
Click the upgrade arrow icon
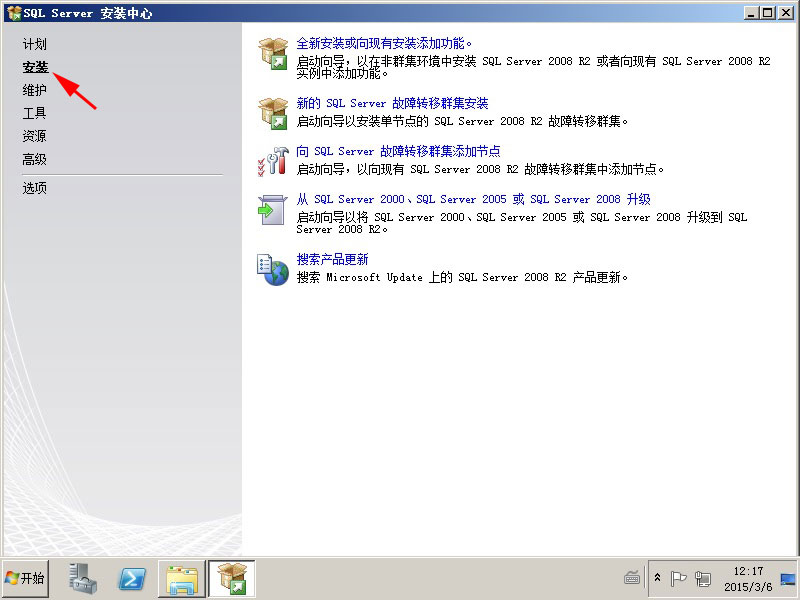[x=272, y=210]
